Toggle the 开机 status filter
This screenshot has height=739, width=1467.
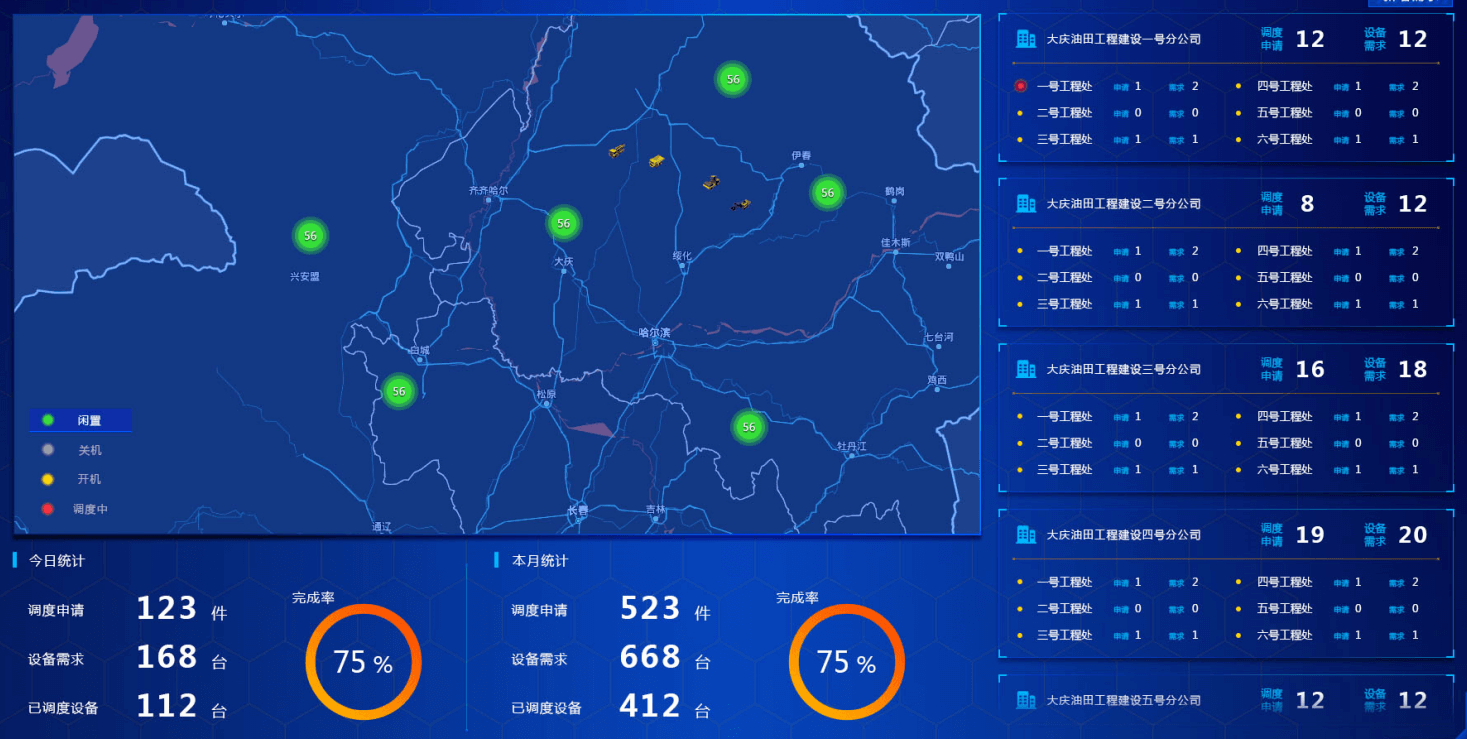pyautogui.click(x=80, y=479)
